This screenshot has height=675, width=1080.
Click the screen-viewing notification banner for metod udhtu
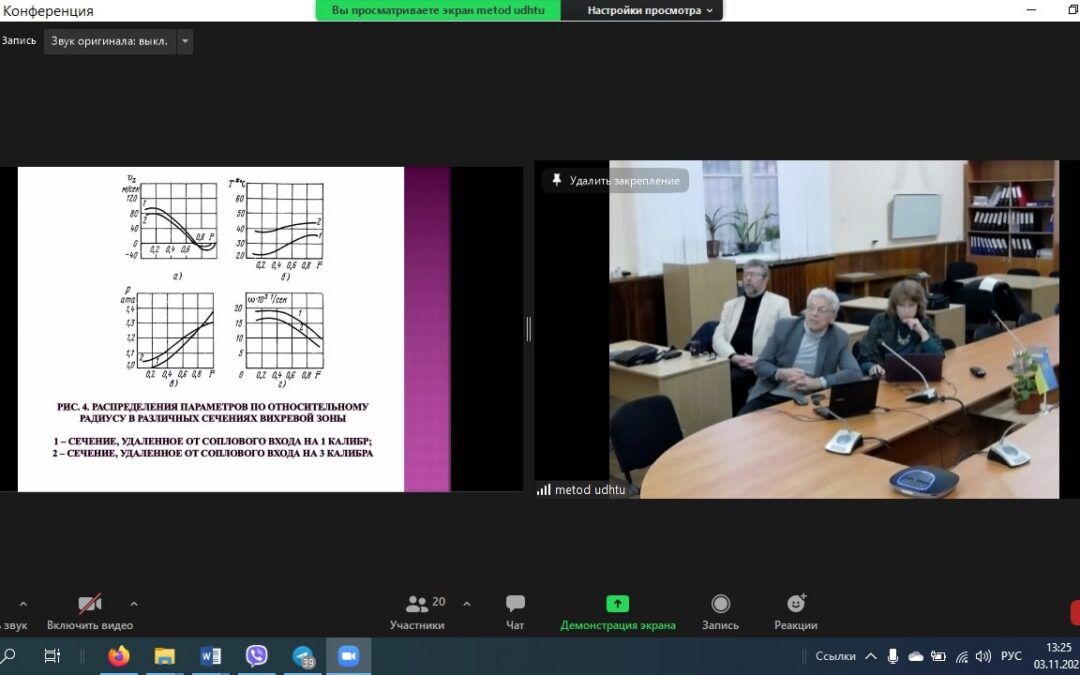(x=438, y=10)
